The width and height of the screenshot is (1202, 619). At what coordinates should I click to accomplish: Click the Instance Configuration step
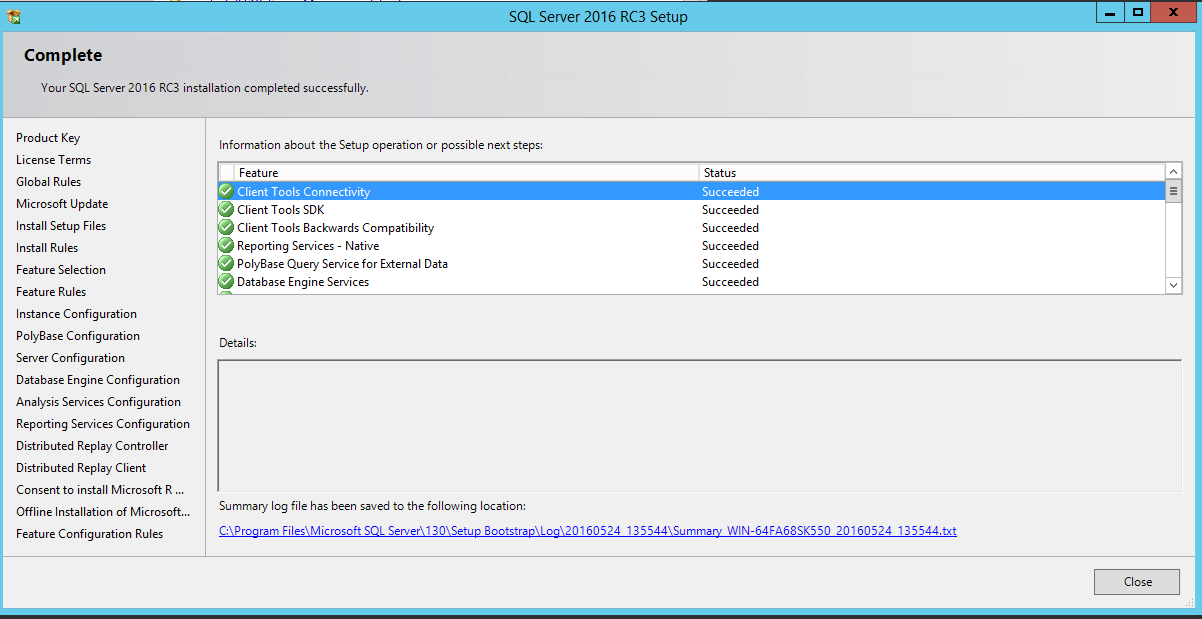point(76,314)
